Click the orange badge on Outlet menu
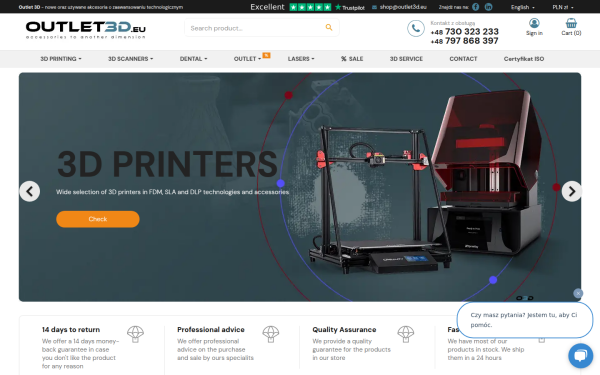Image resolution: width=600 pixels, height=375 pixels. (x=266, y=55)
